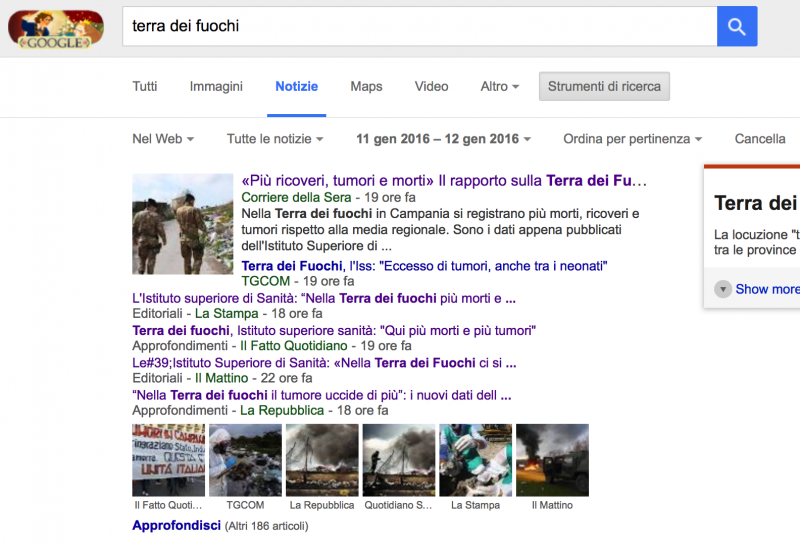Open the Altro dropdown menu
The image size is (800, 549).
pyautogui.click(x=499, y=86)
